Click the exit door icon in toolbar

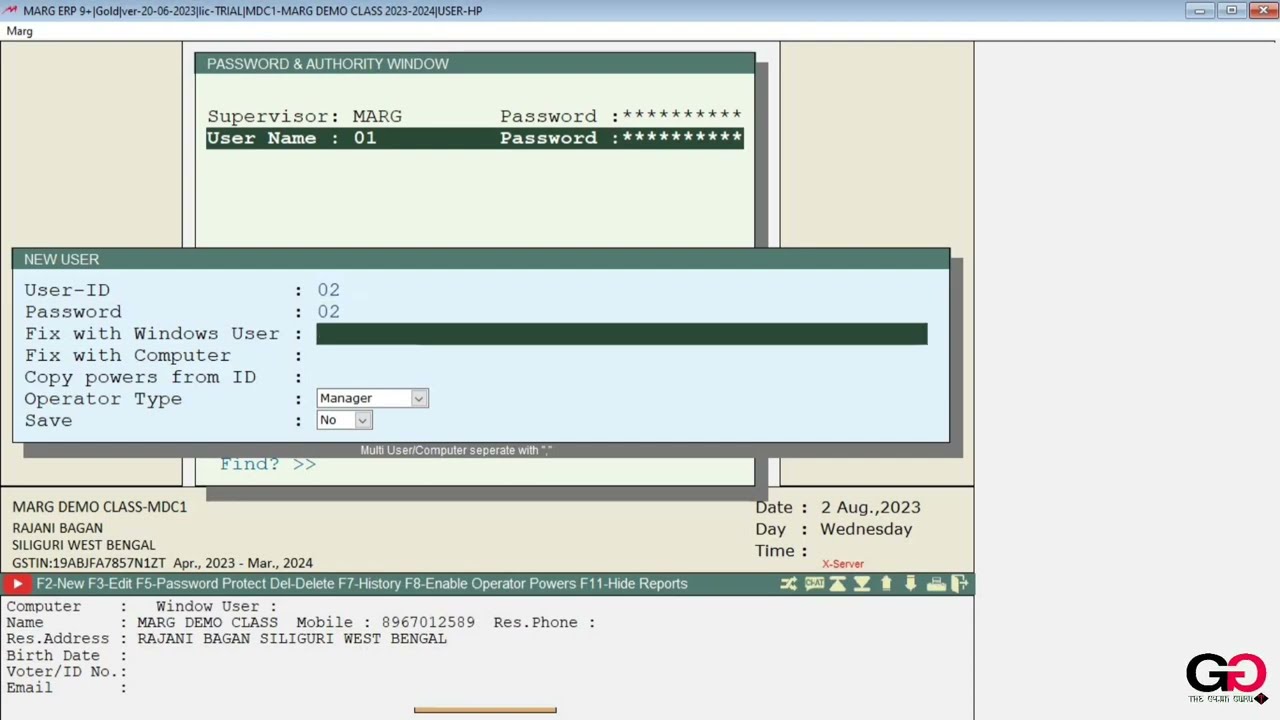[x=960, y=584]
